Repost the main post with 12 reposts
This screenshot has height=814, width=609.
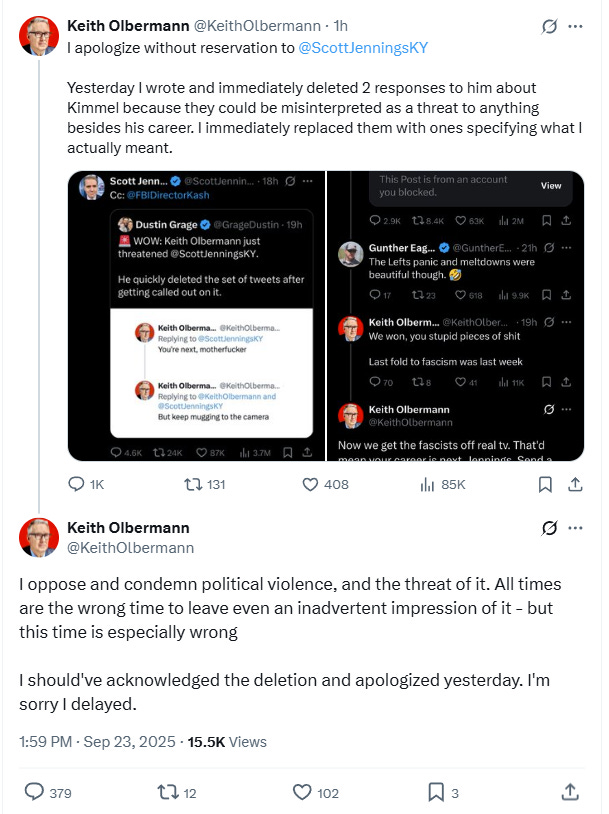pyautogui.click(x=169, y=792)
